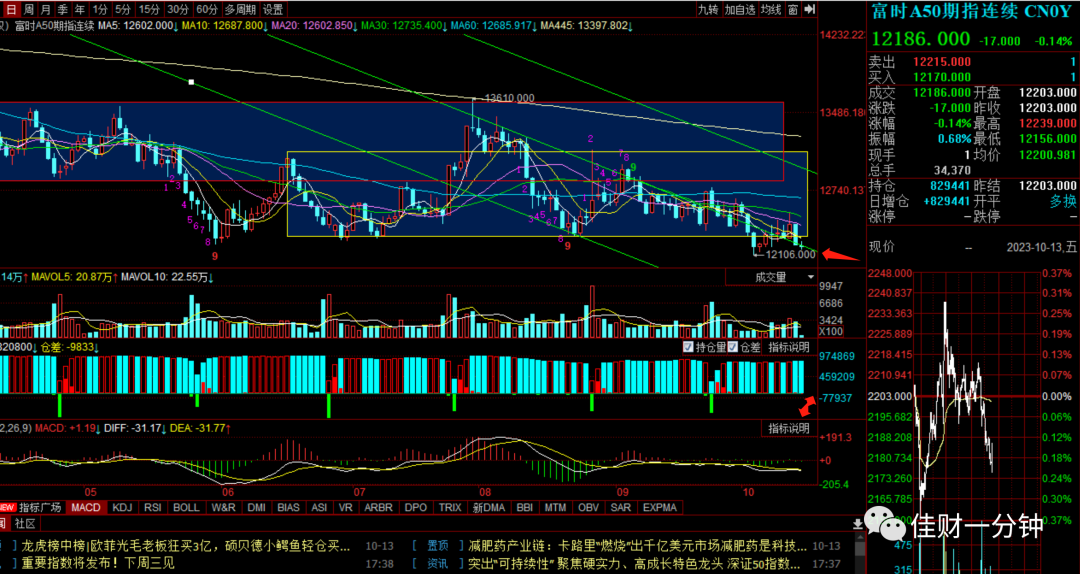1080x574 pixels.
Task: Open 指标说明 for the MACD panel
Action: click(x=789, y=429)
